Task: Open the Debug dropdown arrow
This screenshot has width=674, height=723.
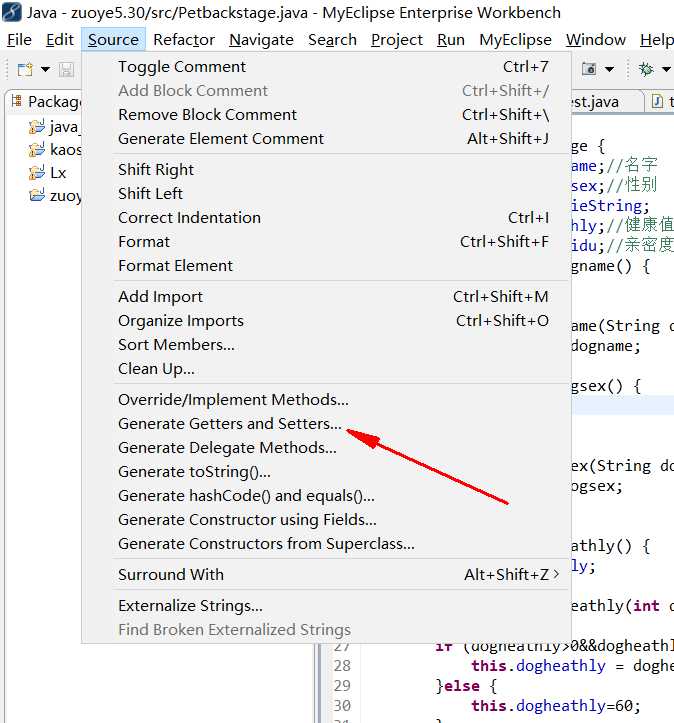Action: [x=666, y=69]
